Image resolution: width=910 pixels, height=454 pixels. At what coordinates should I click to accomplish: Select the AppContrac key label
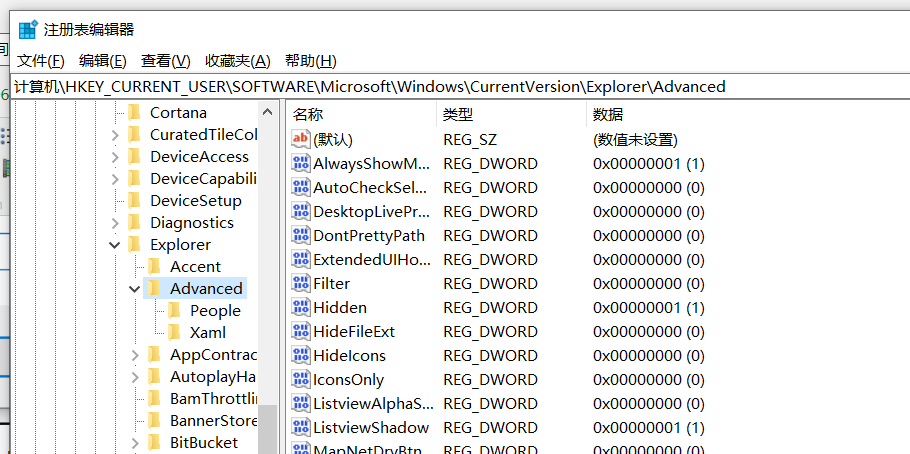pos(214,355)
